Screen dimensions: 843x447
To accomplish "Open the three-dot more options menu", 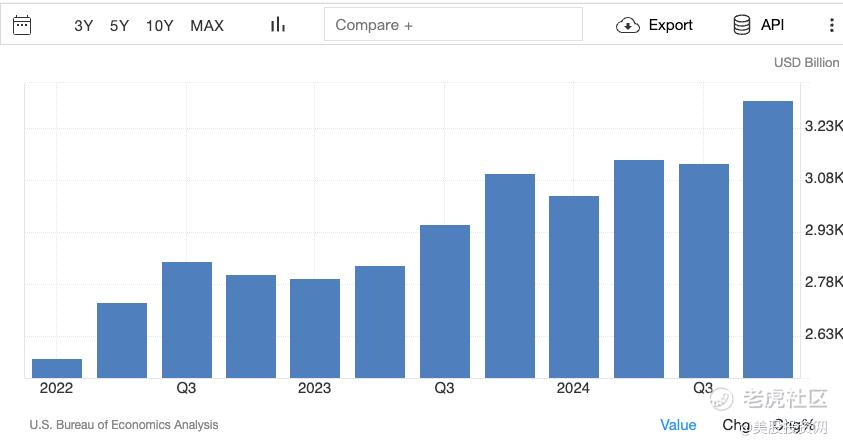I will pyautogui.click(x=831, y=25).
